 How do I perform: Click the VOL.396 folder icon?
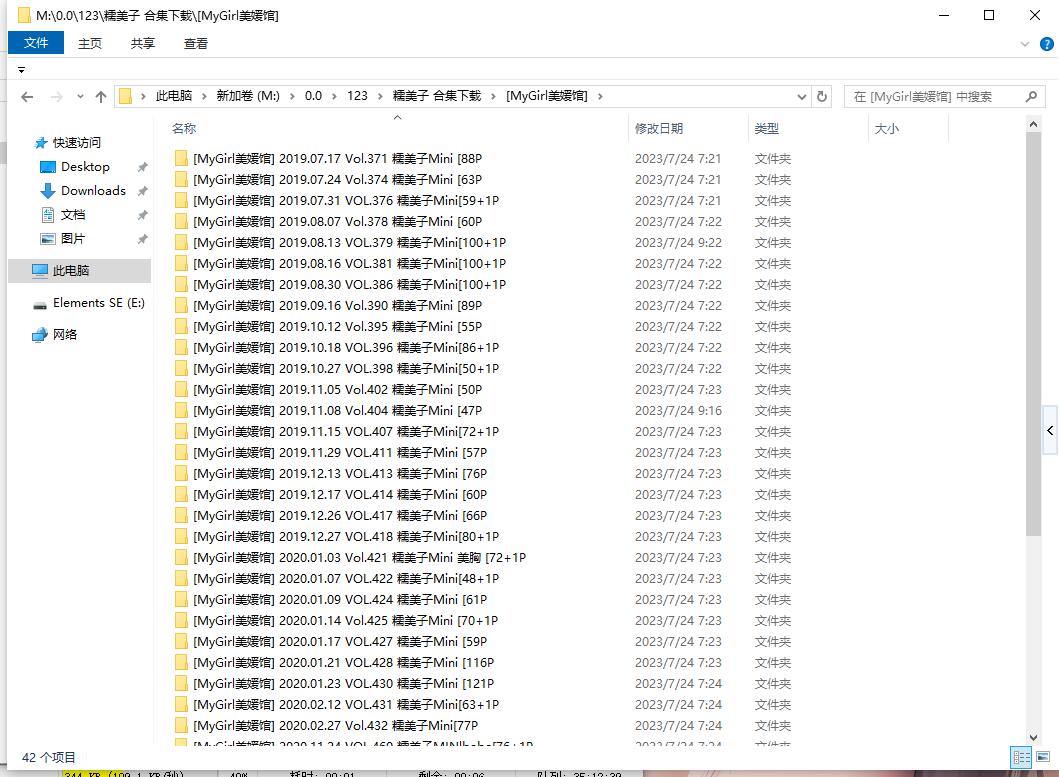point(181,347)
